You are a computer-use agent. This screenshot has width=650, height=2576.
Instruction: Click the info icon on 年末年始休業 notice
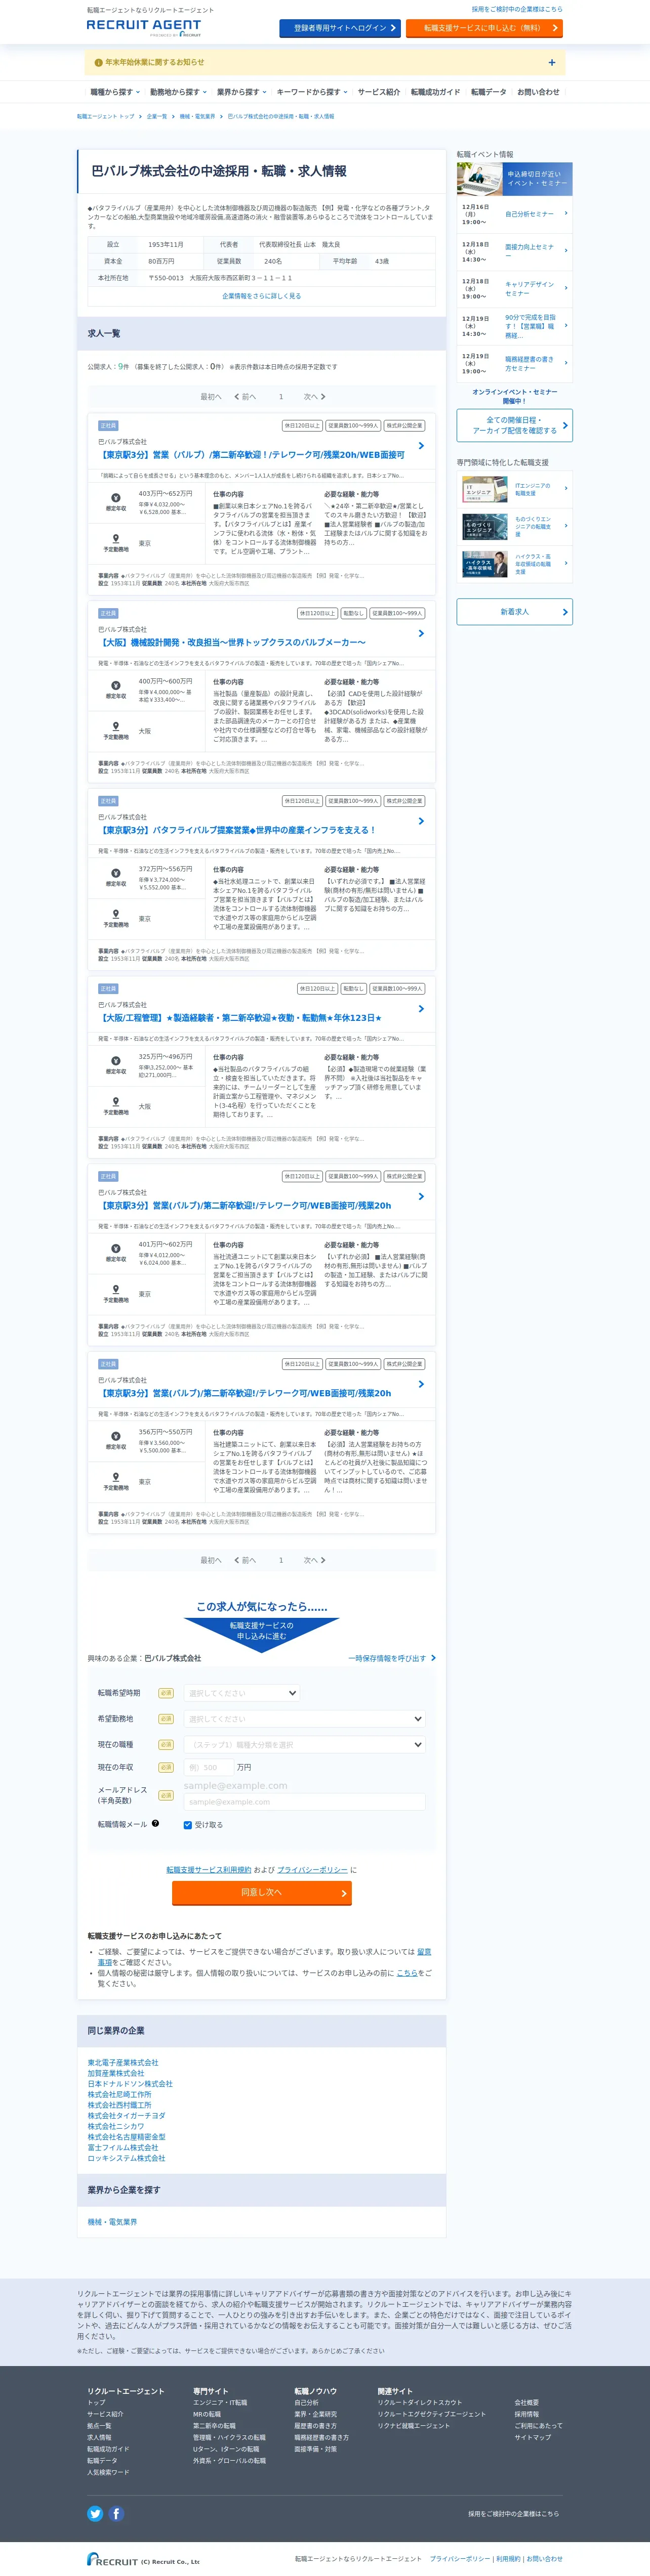(98, 62)
